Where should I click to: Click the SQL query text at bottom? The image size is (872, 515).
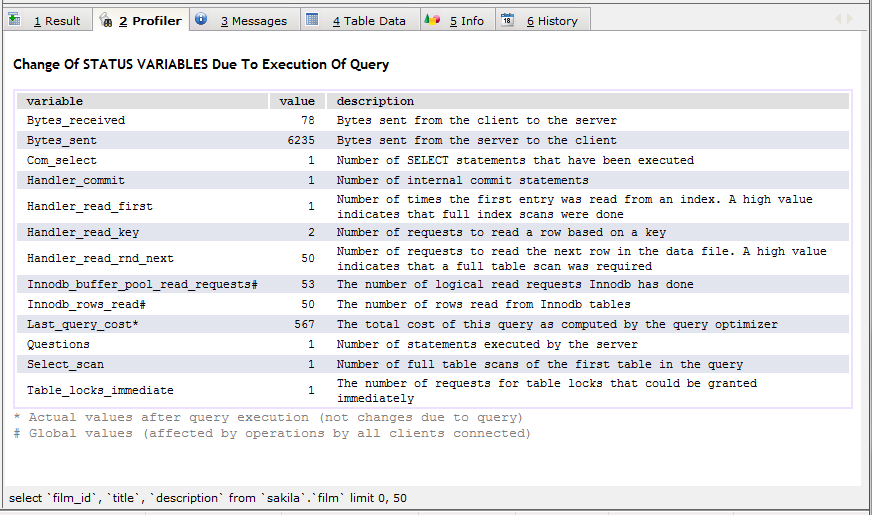[207, 497]
